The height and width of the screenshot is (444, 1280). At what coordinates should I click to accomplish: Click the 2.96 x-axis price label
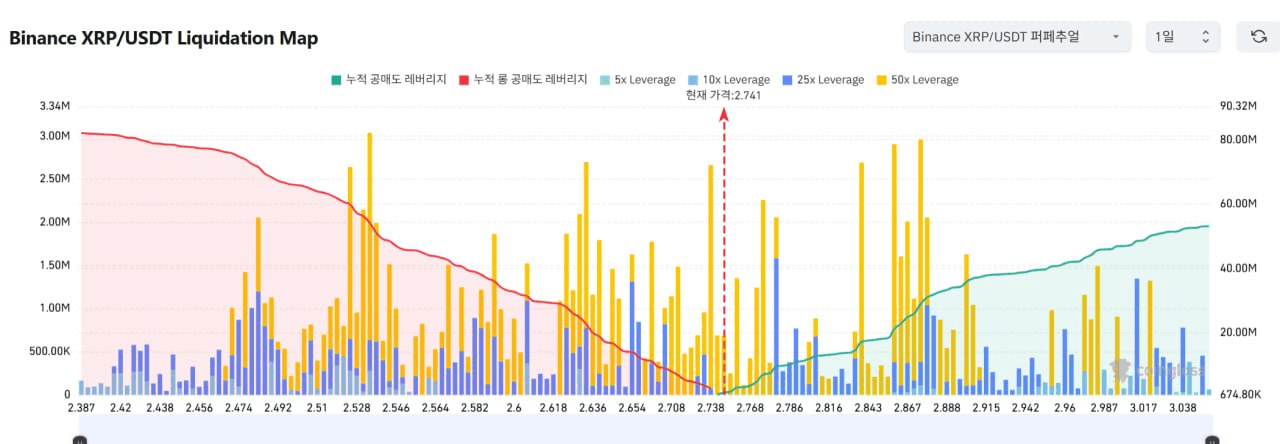coord(1064,408)
